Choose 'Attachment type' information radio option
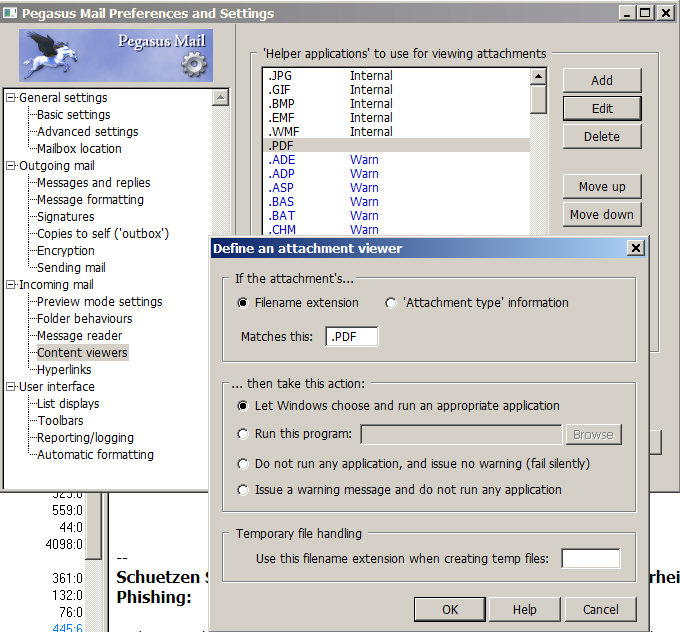 coord(391,303)
